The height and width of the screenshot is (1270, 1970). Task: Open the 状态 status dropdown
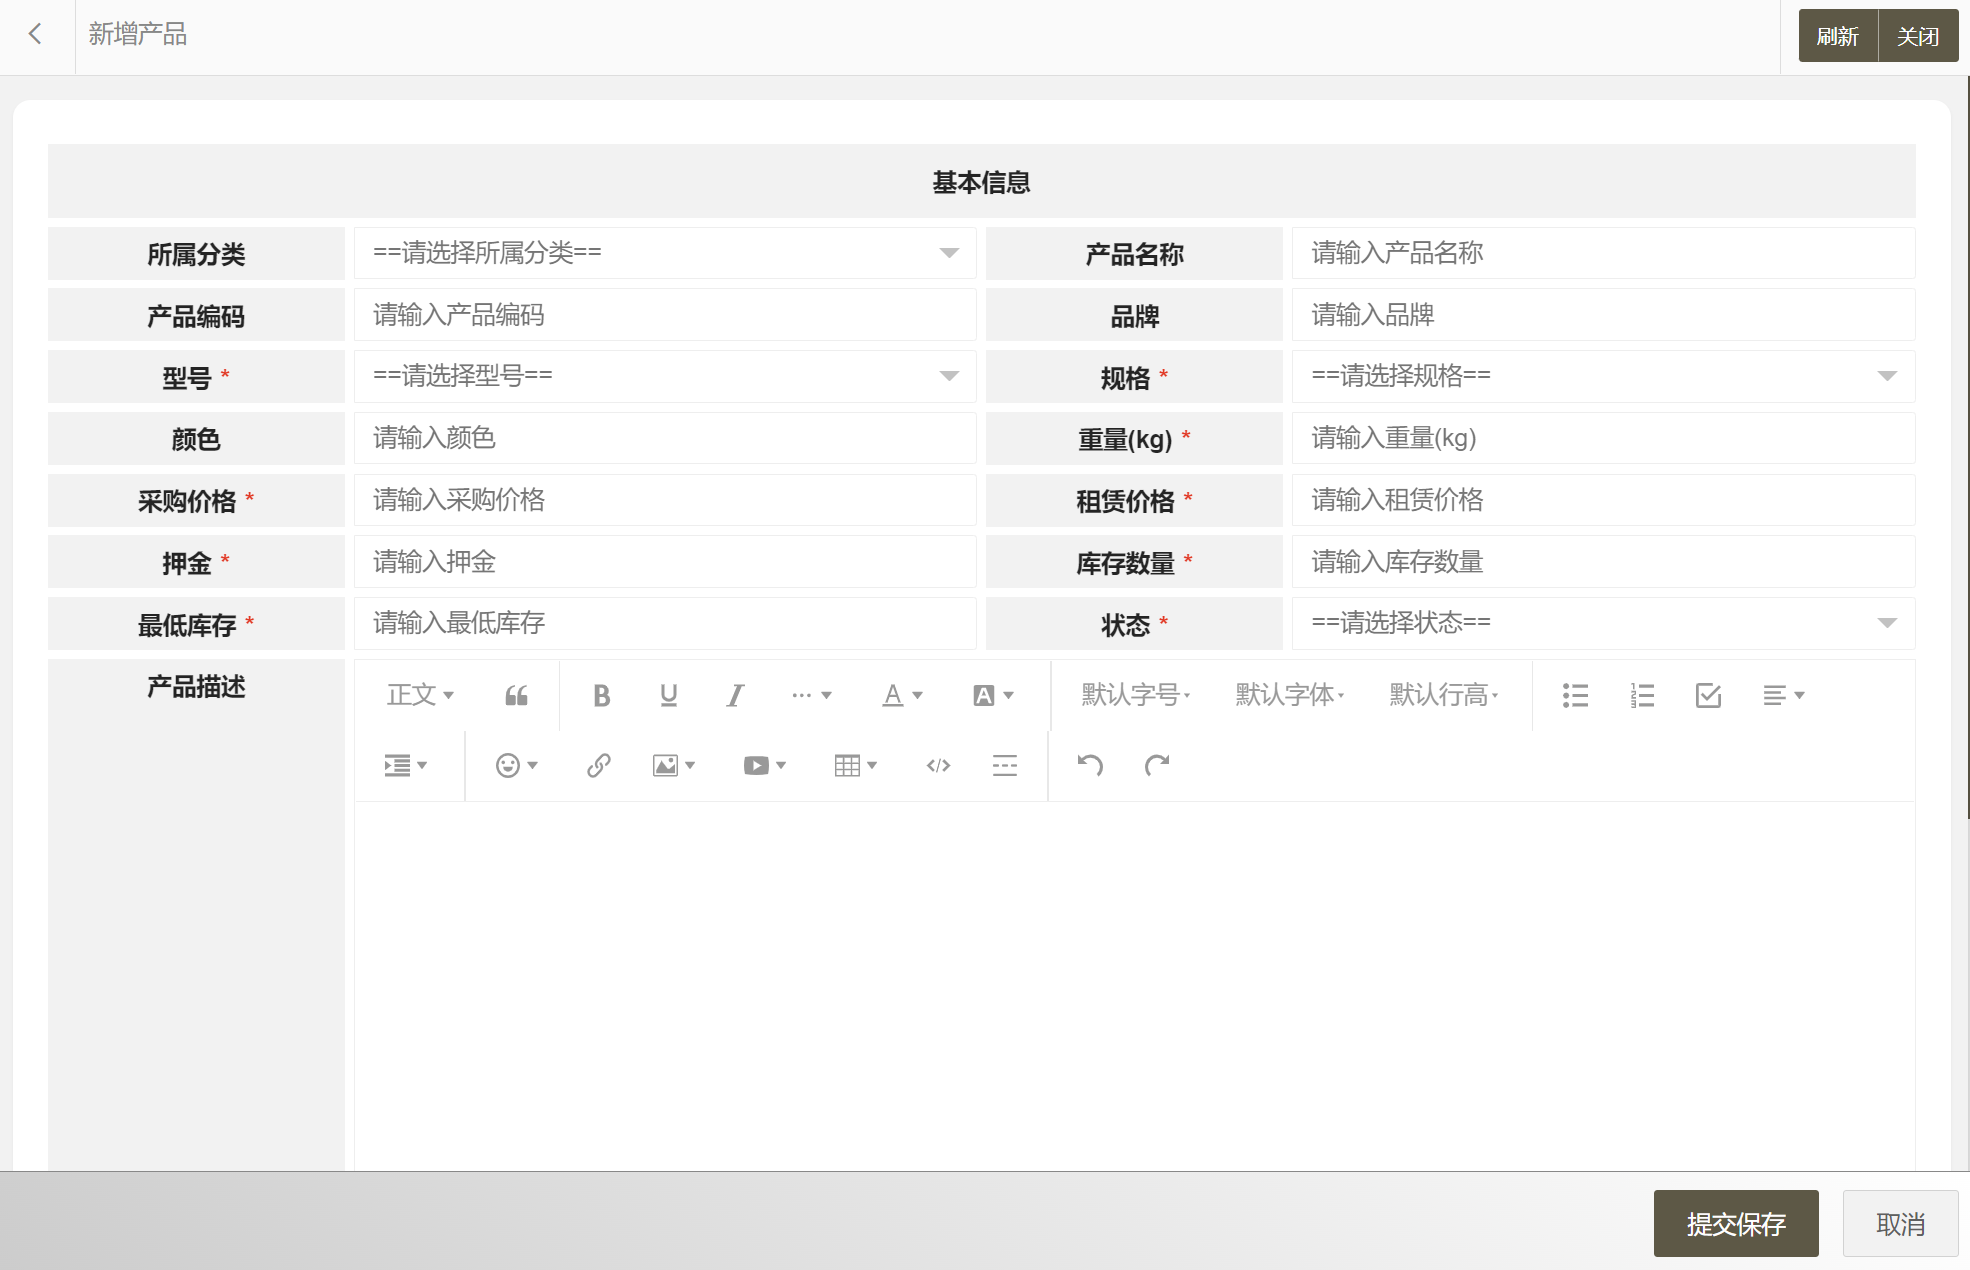[x=1603, y=623]
